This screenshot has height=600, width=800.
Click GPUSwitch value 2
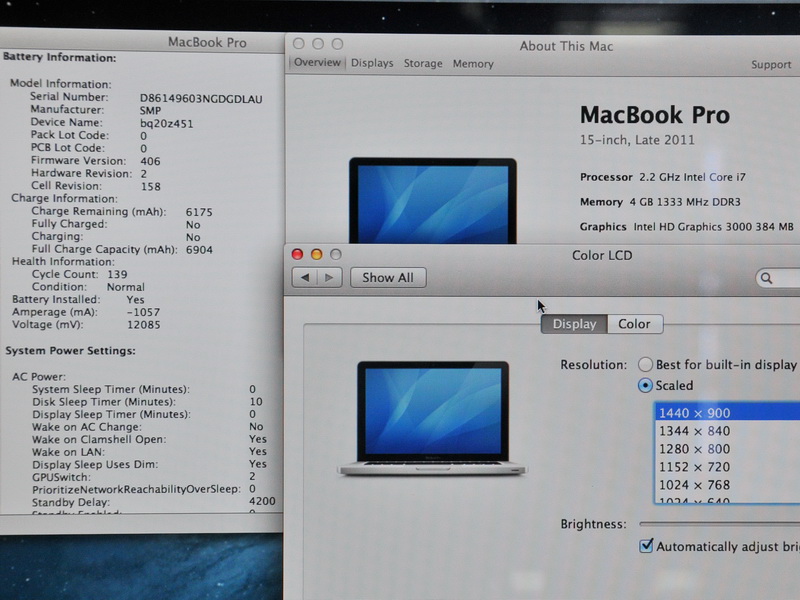[x=252, y=476]
